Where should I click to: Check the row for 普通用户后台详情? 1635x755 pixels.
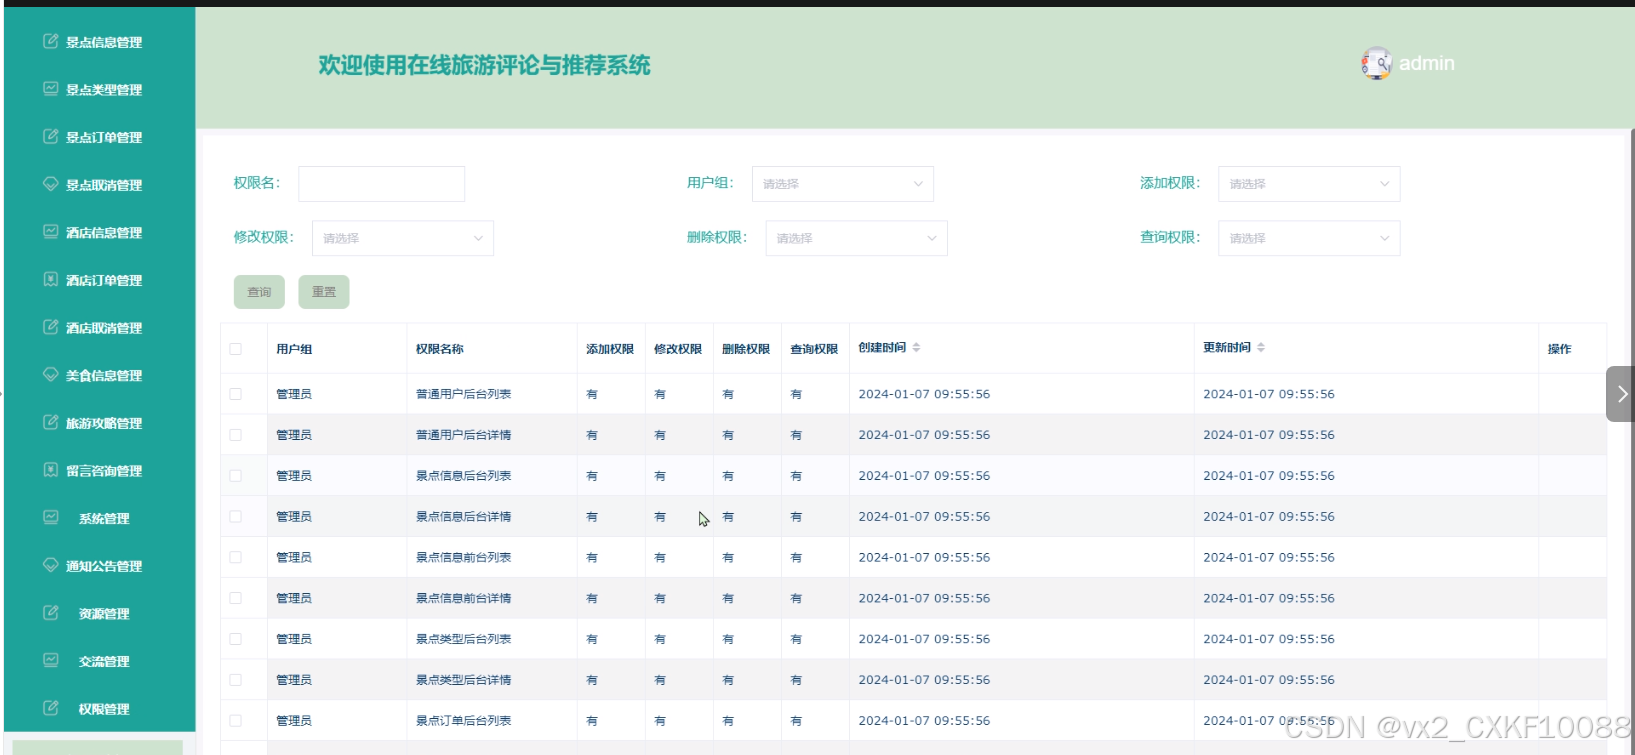(x=236, y=435)
